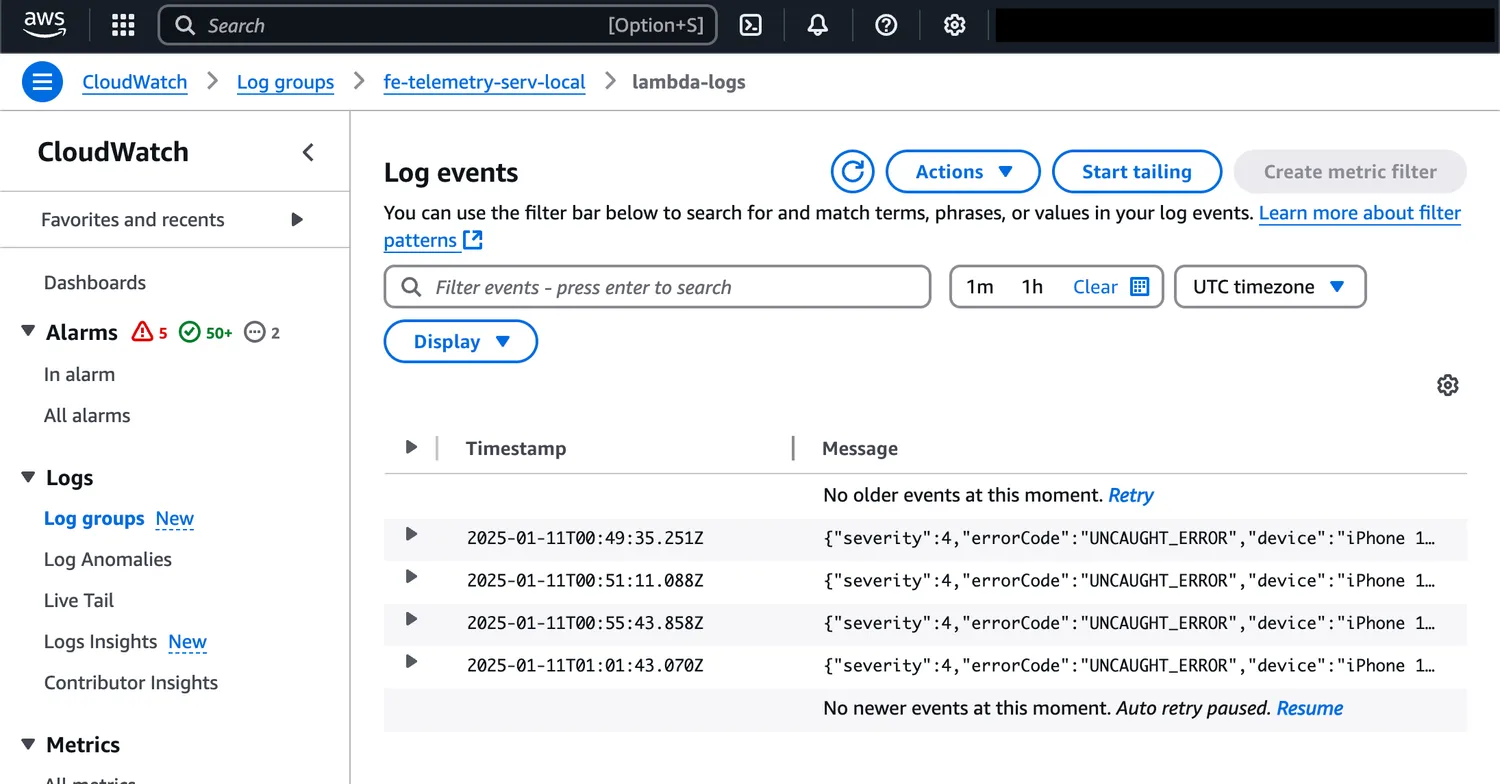
Task: Expand the 00:51:11.088Z log event
Action: tap(411, 576)
